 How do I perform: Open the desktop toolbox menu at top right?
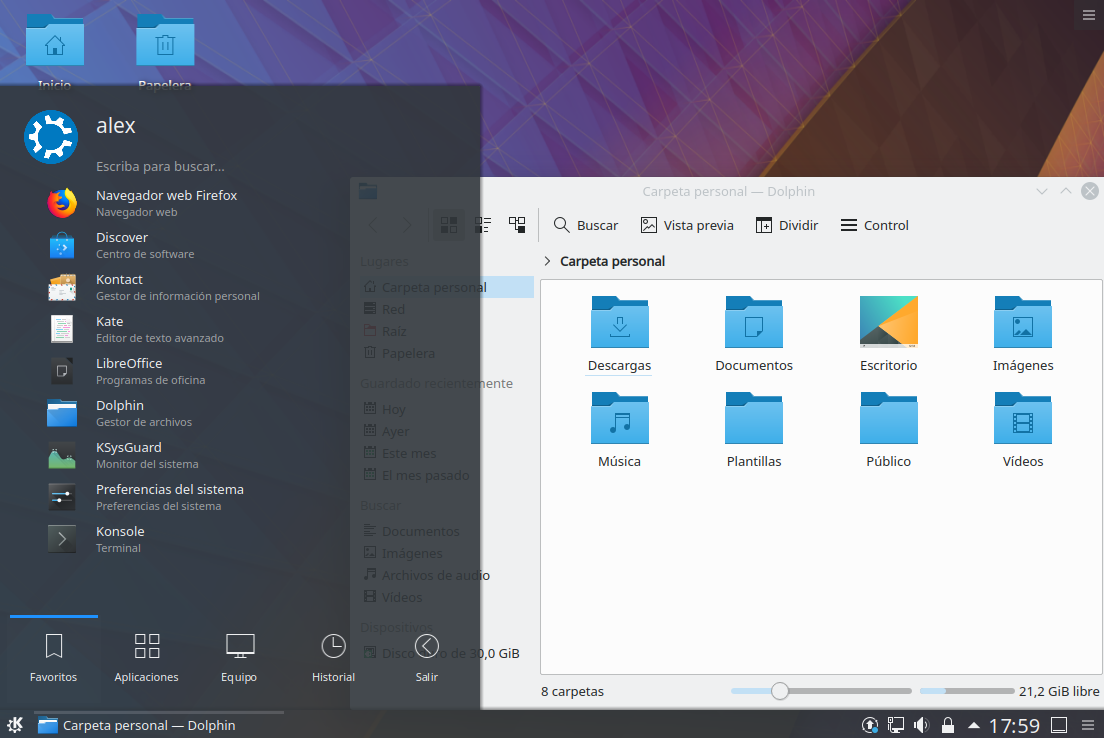pos(1089,15)
